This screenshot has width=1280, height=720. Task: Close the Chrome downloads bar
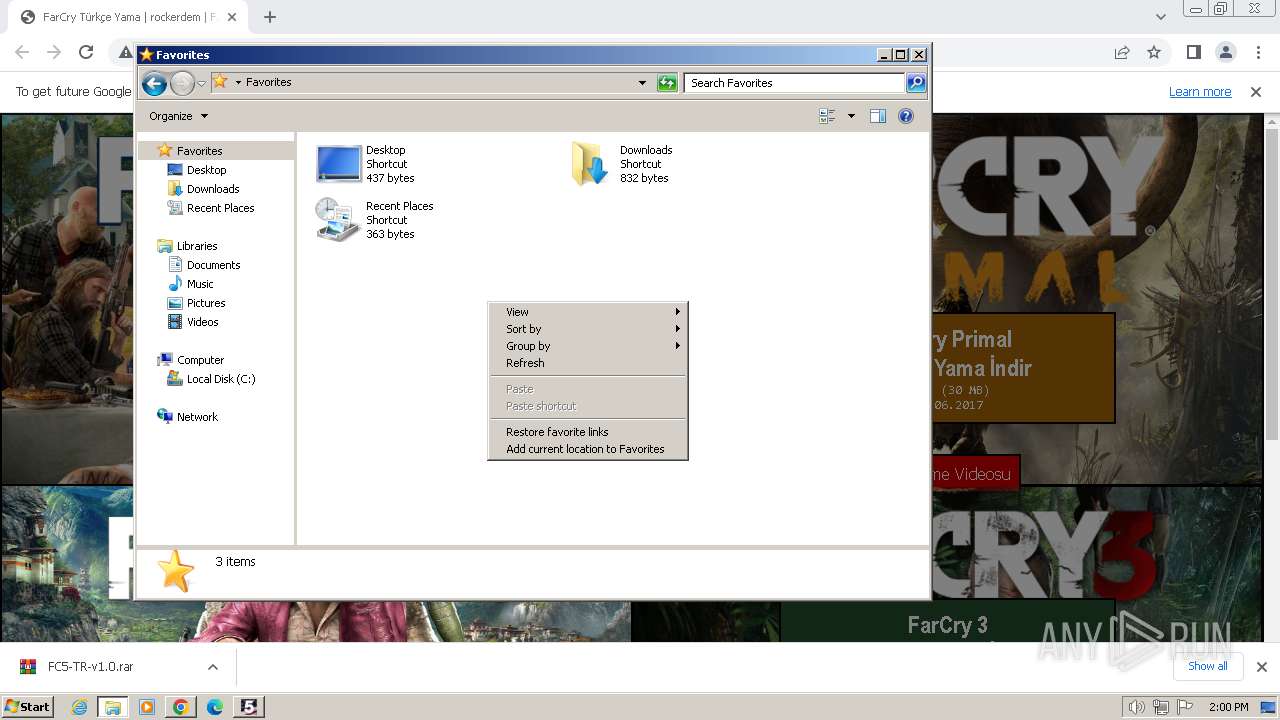(1262, 667)
